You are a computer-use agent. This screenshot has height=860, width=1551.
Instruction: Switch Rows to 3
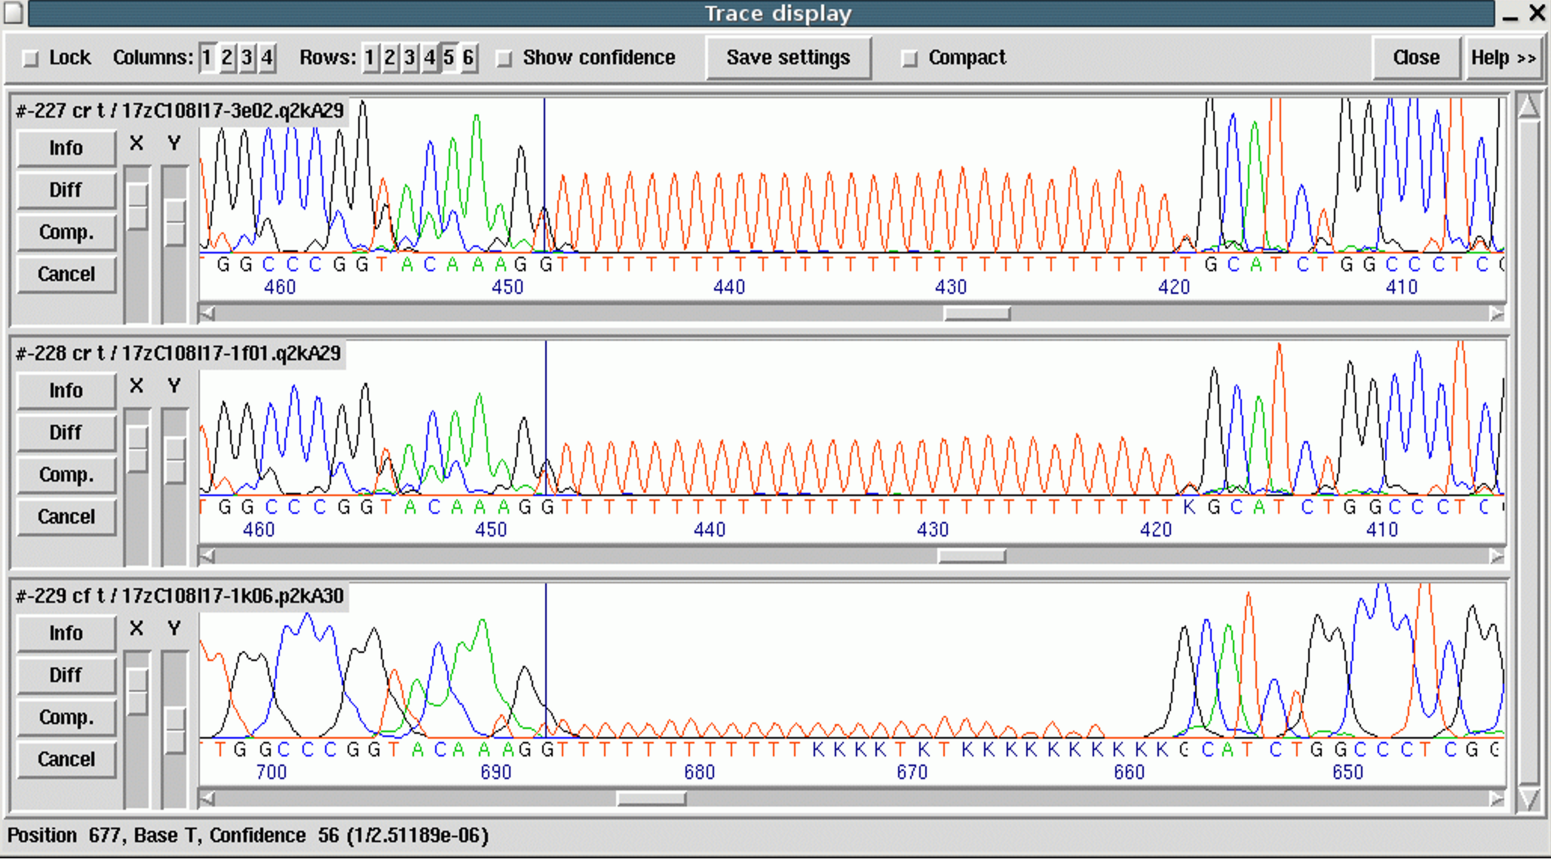(407, 57)
